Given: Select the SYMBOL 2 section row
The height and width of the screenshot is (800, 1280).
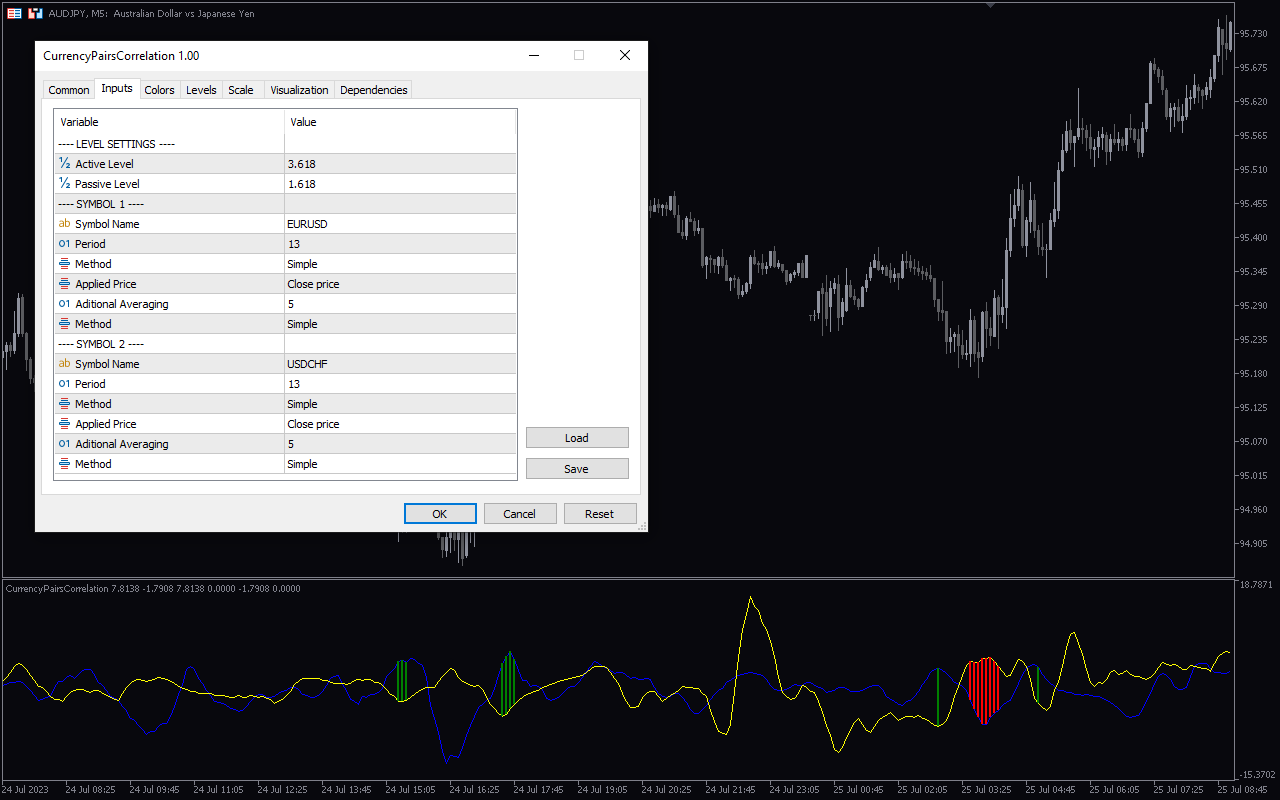Looking at the screenshot, I should pyautogui.click(x=285, y=344).
